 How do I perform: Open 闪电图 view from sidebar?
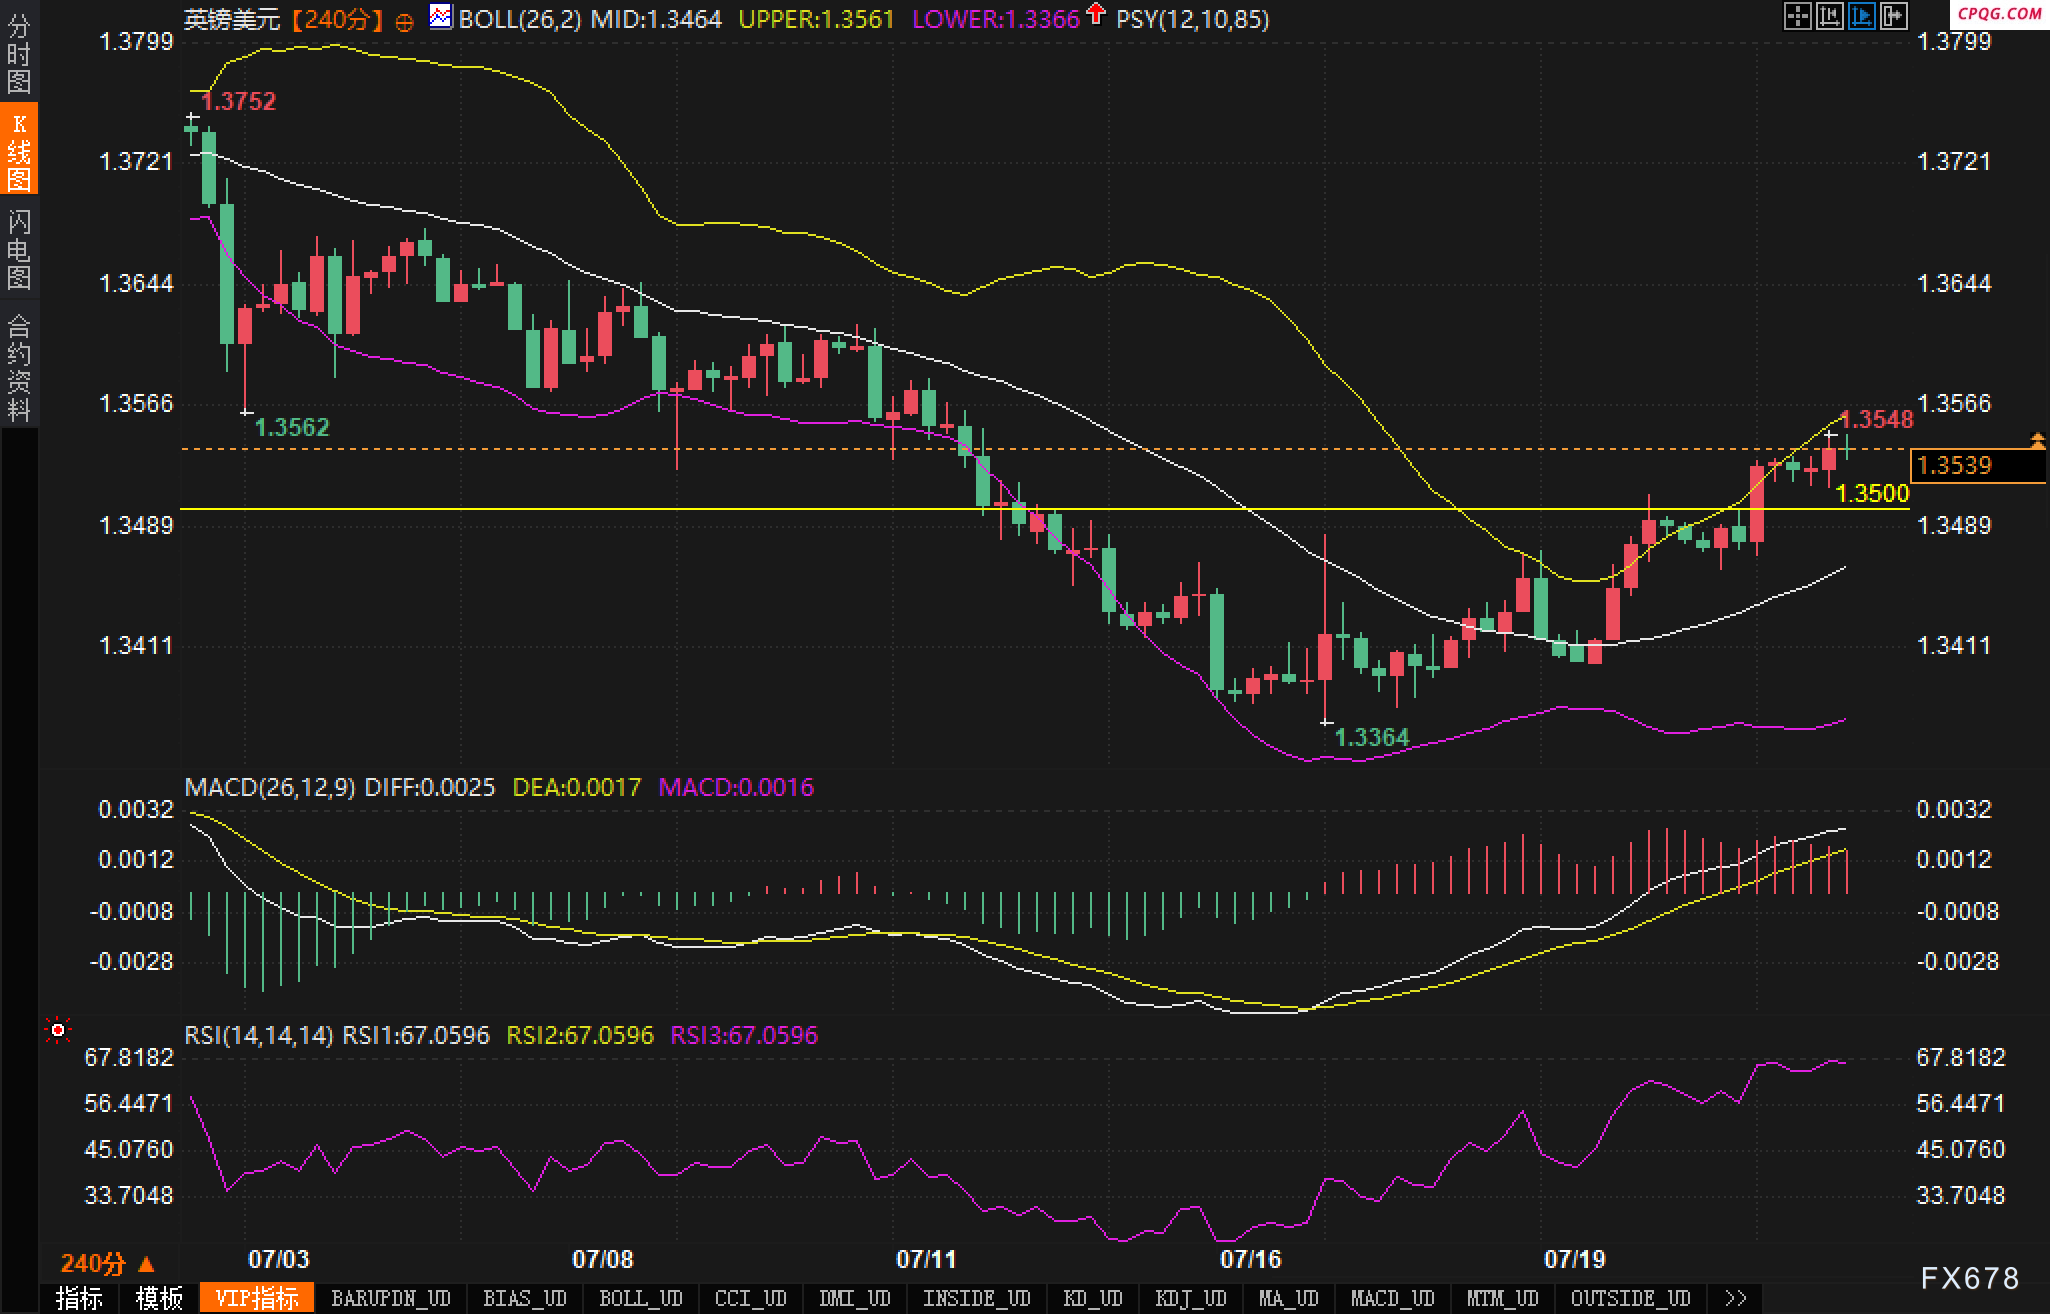click(x=19, y=249)
